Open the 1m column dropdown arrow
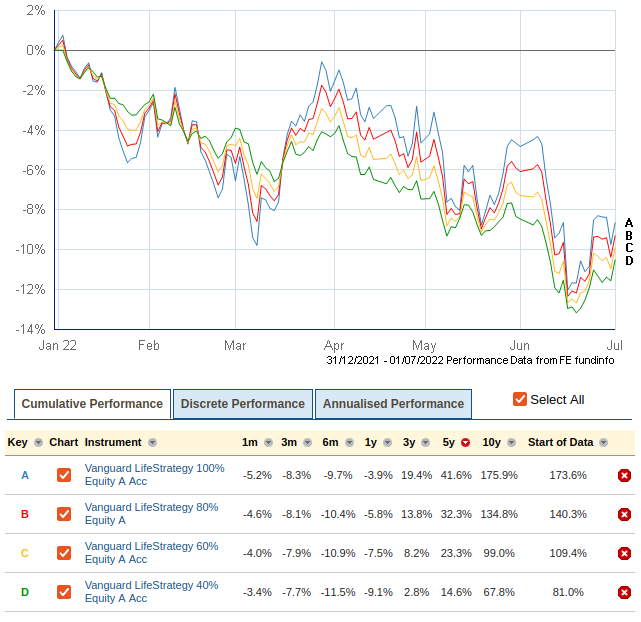This screenshot has width=641, height=622. coord(268,443)
